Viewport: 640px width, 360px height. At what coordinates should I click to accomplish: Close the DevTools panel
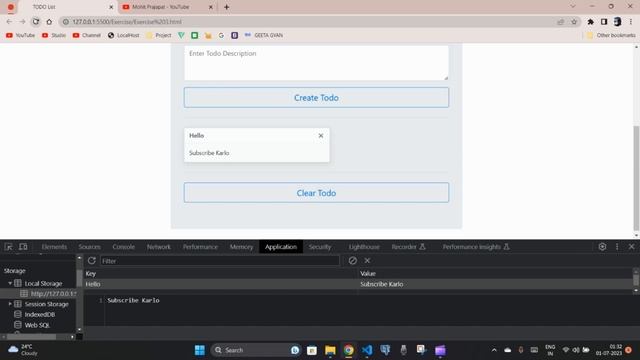[x=631, y=247]
